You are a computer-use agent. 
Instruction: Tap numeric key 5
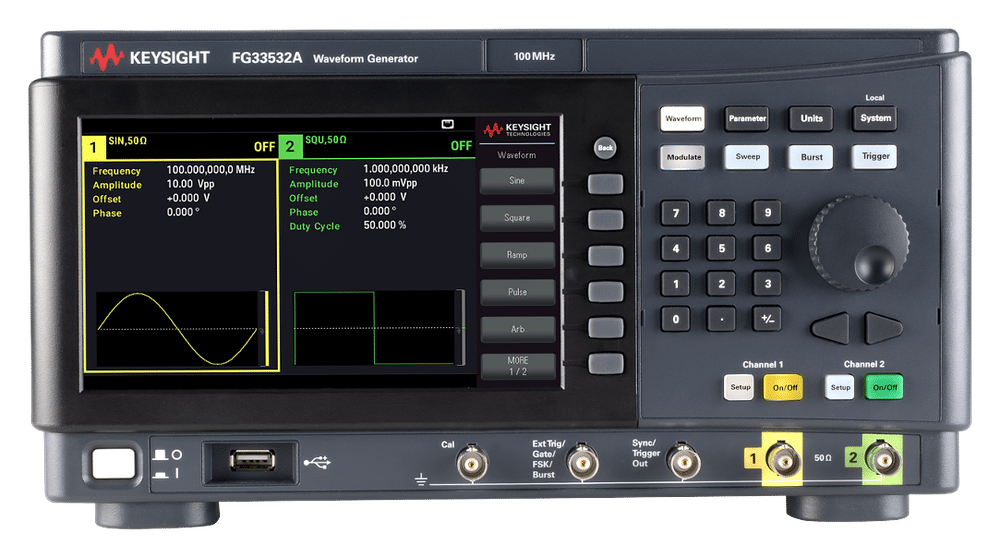721,249
